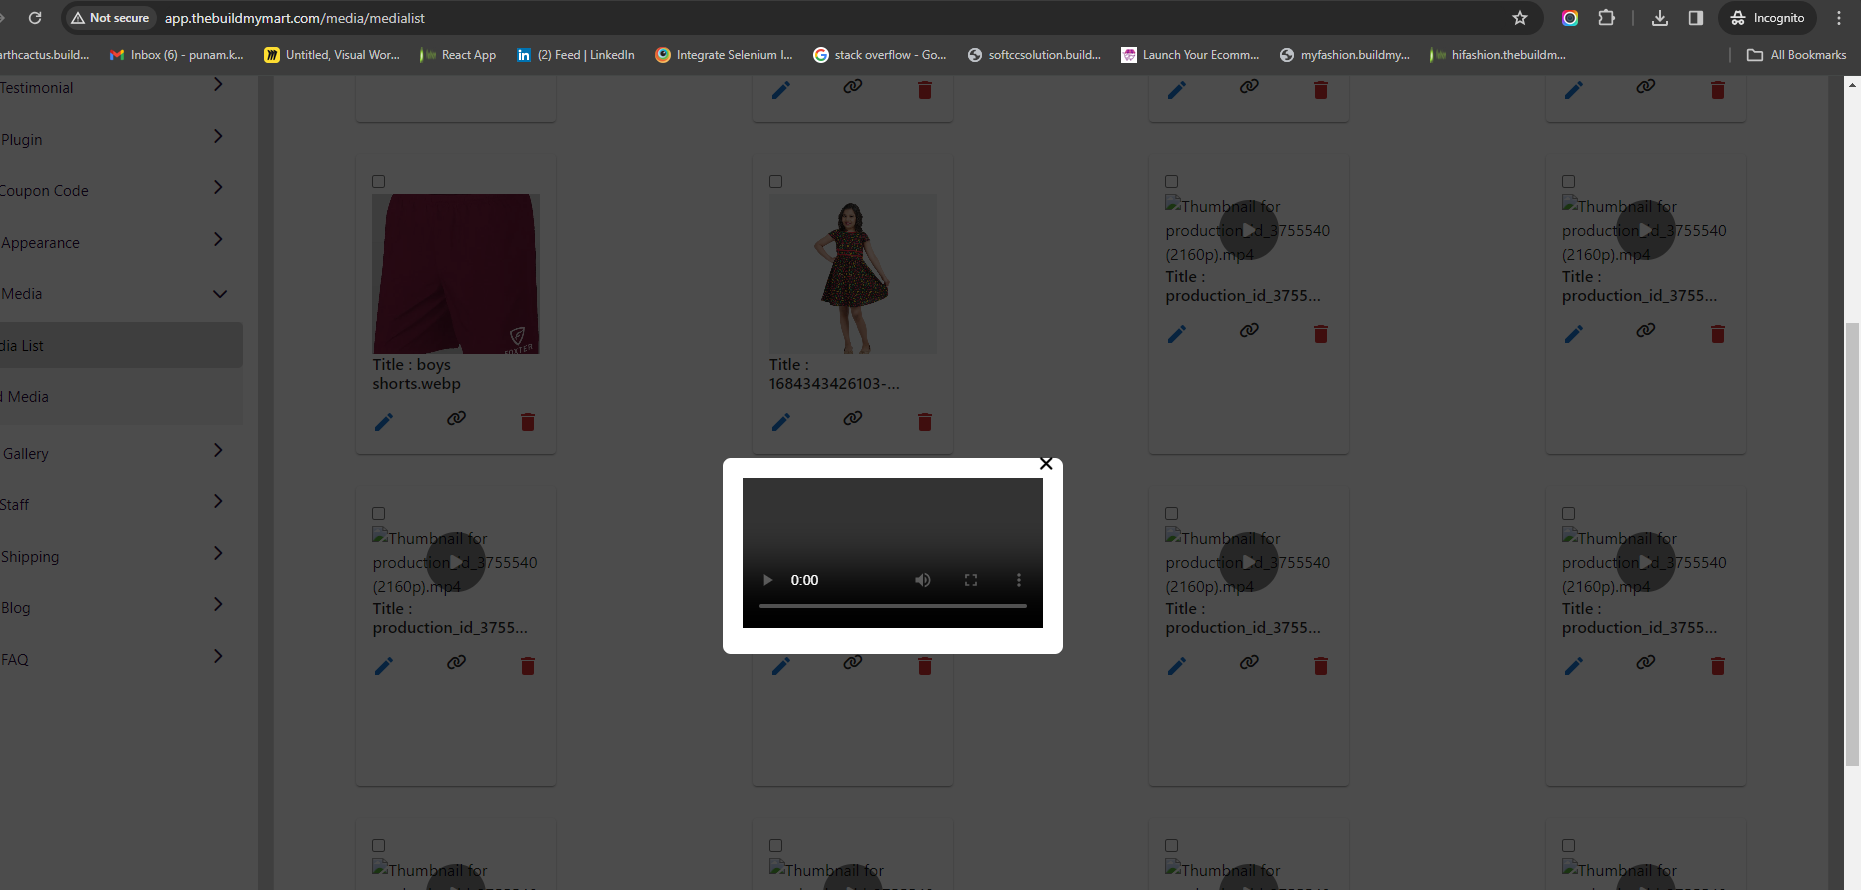Image resolution: width=1861 pixels, height=890 pixels.
Task: Open hifashion.thebuildm bookmark
Action: click(1498, 55)
